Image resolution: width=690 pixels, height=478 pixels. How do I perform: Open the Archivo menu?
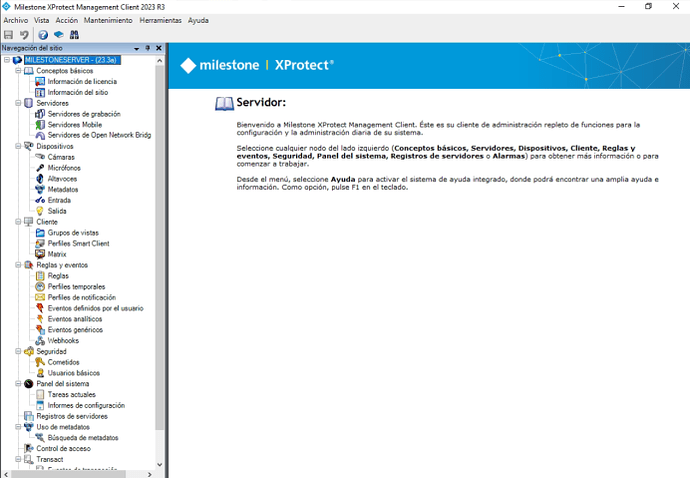point(16,20)
